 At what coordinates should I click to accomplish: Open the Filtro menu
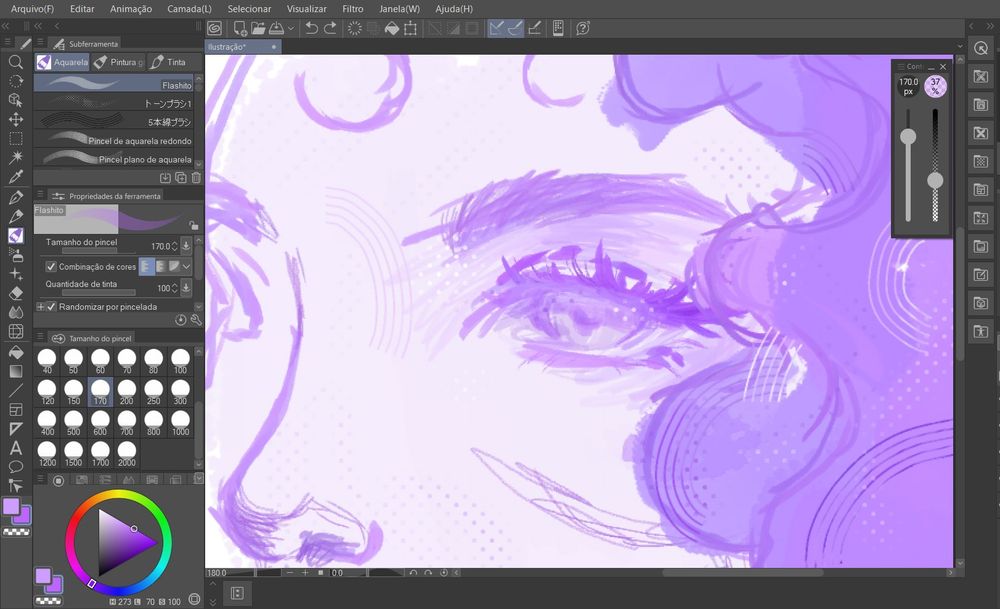click(353, 9)
